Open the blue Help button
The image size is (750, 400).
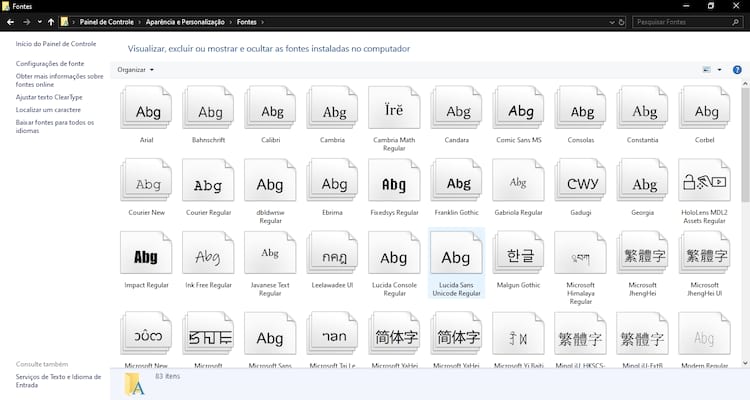737,70
